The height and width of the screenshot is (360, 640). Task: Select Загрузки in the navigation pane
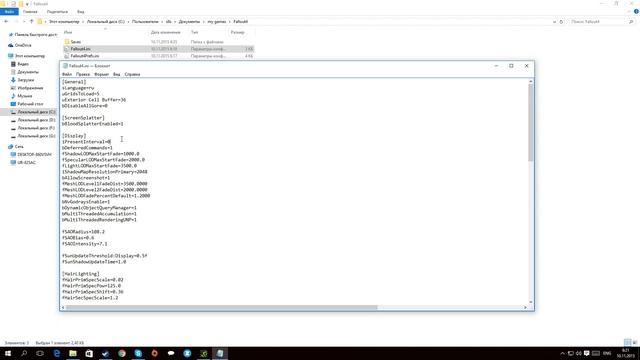pyautogui.click(x=26, y=80)
